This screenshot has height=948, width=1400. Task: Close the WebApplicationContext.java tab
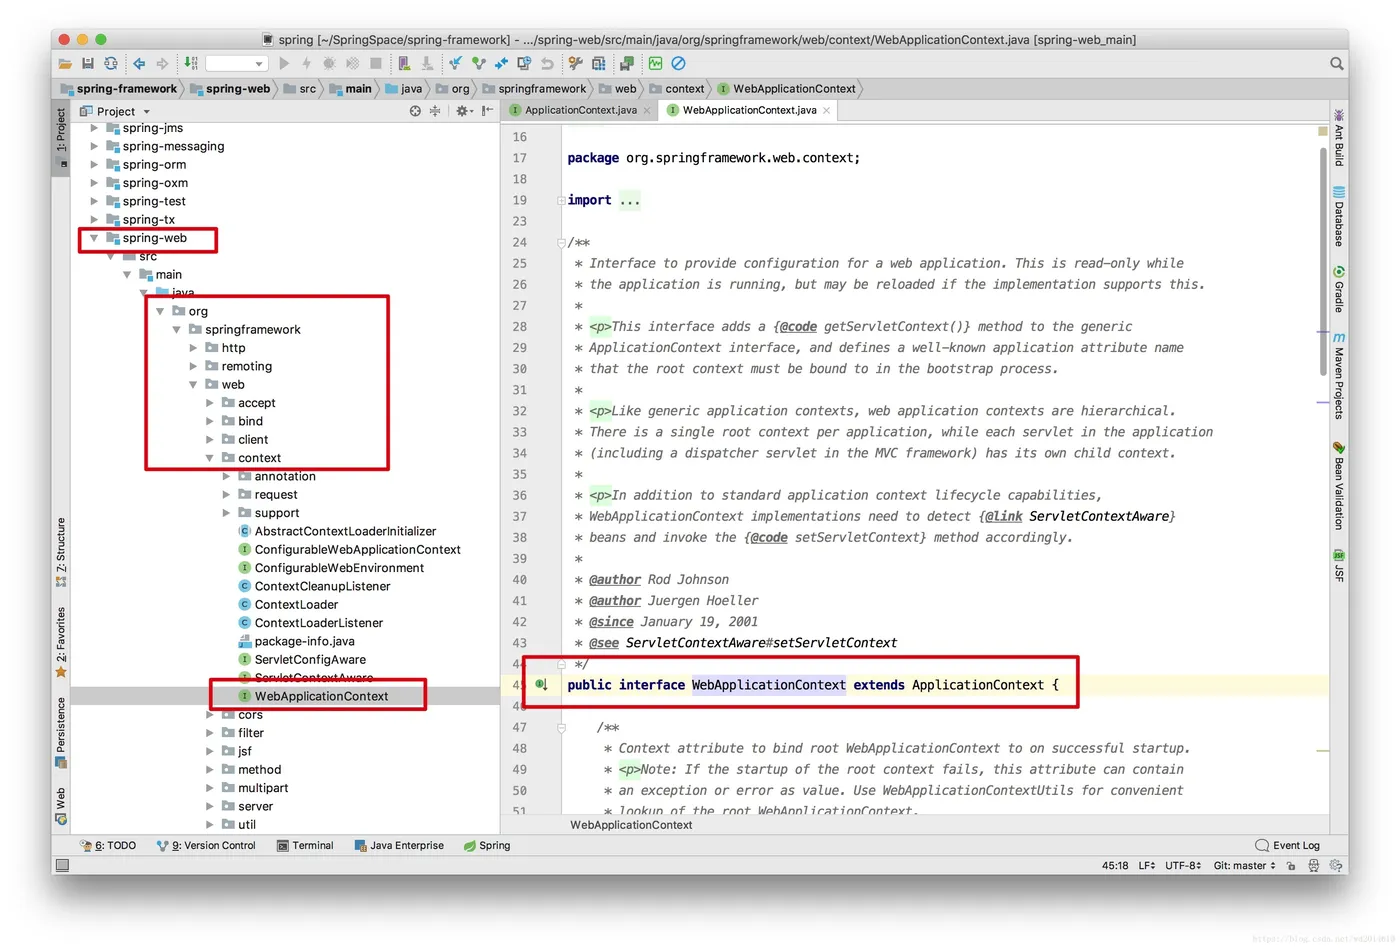click(x=826, y=110)
